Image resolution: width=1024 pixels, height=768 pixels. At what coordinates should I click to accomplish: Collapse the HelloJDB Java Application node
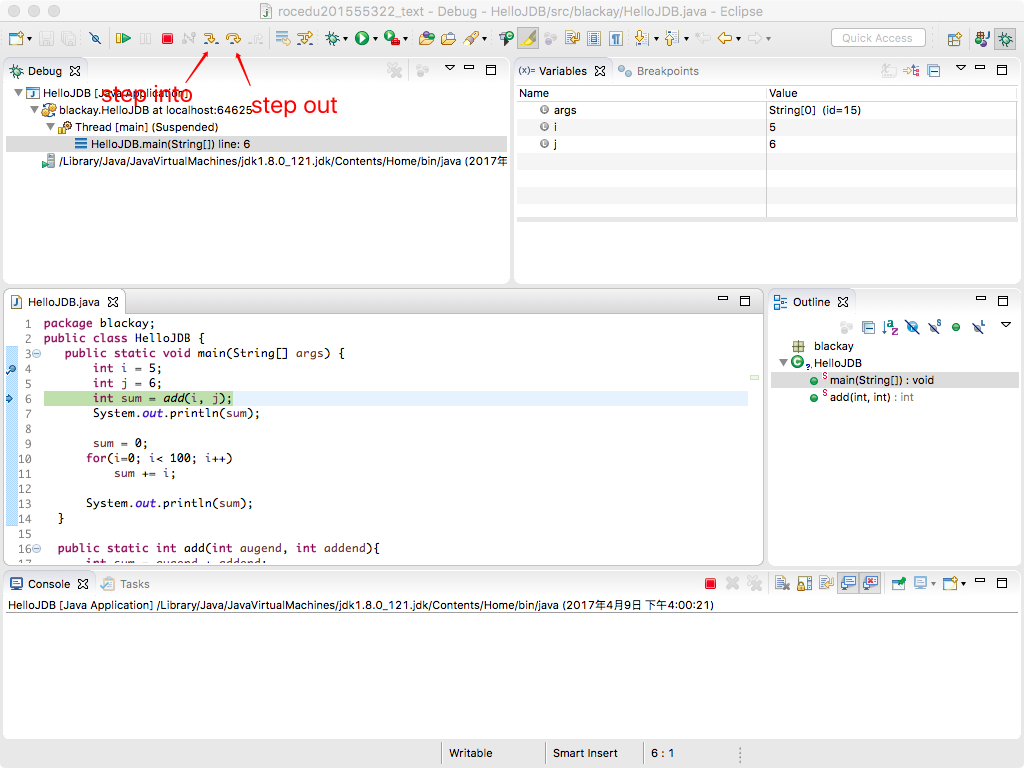tap(18, 93)
